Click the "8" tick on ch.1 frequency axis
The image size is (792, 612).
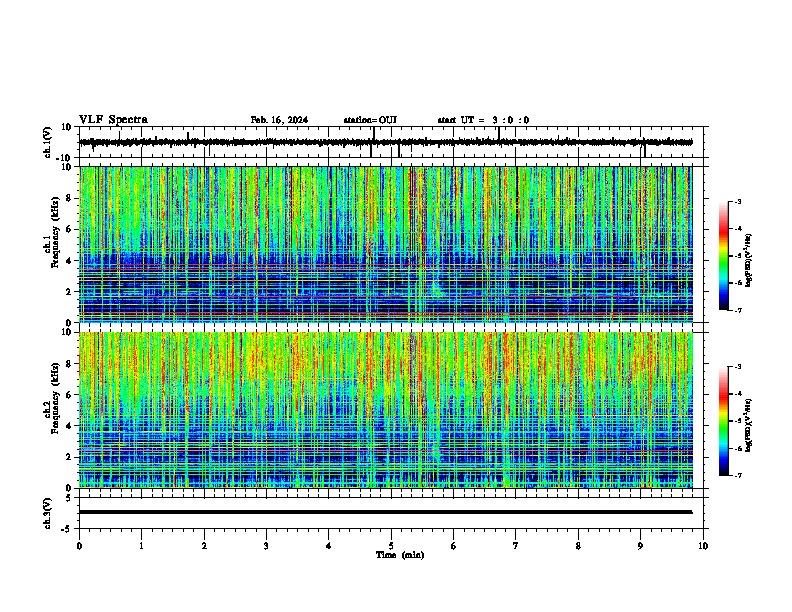tap(69, 198)
